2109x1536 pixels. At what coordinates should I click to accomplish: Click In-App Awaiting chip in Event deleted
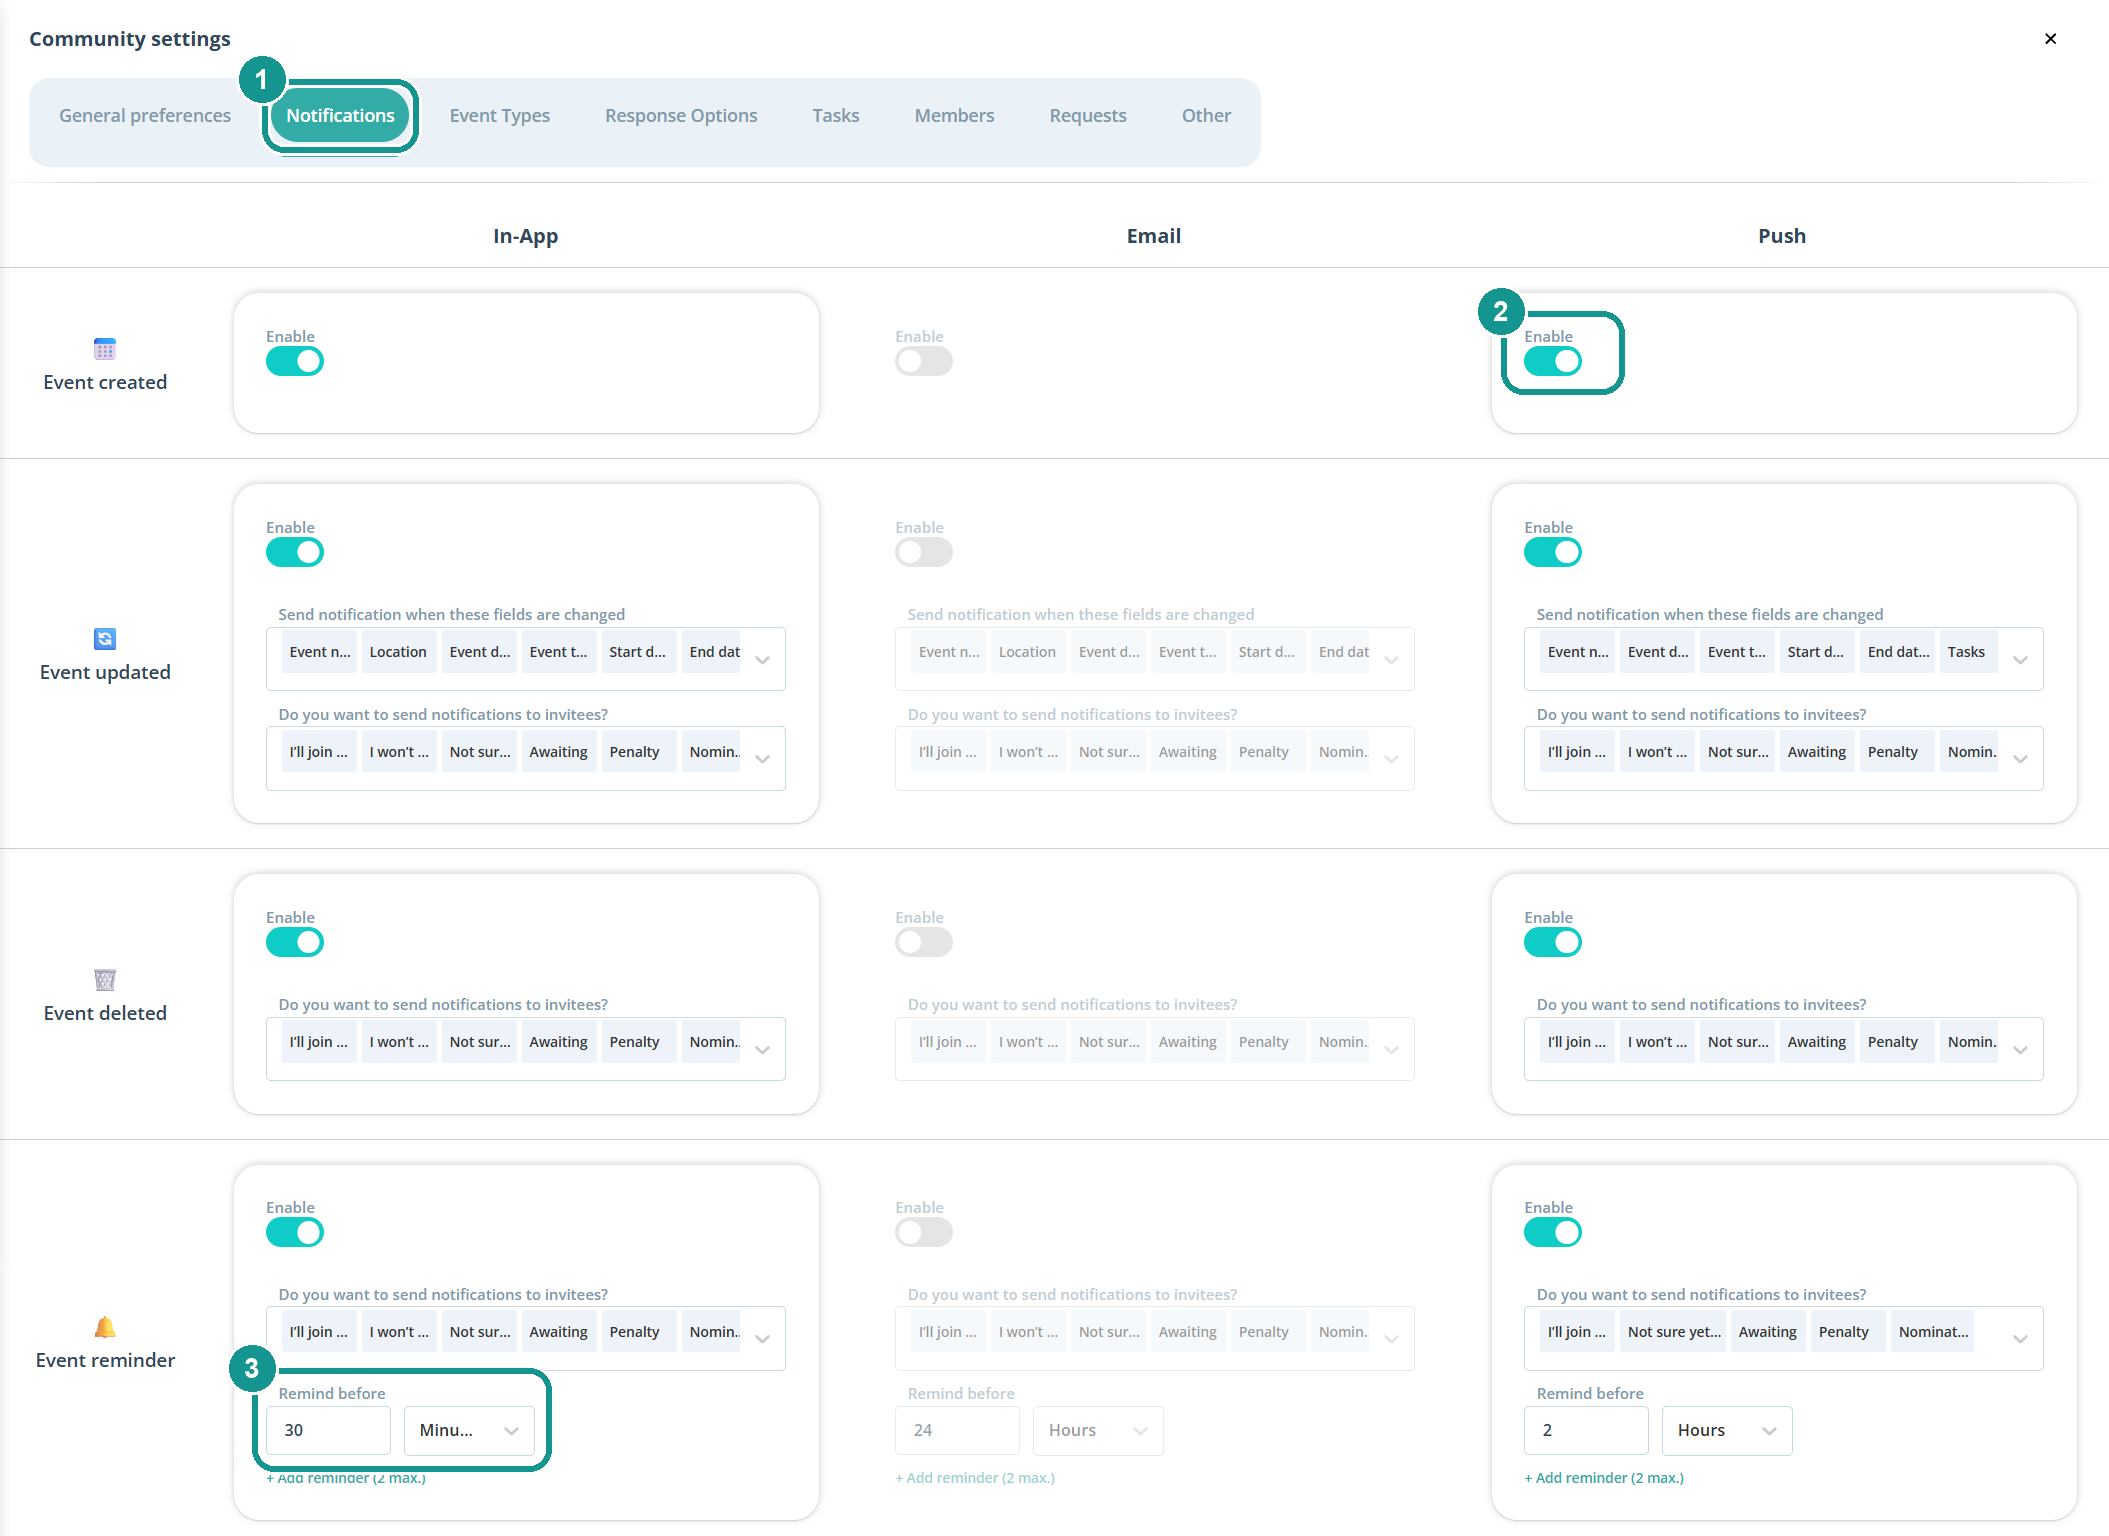558,1042
